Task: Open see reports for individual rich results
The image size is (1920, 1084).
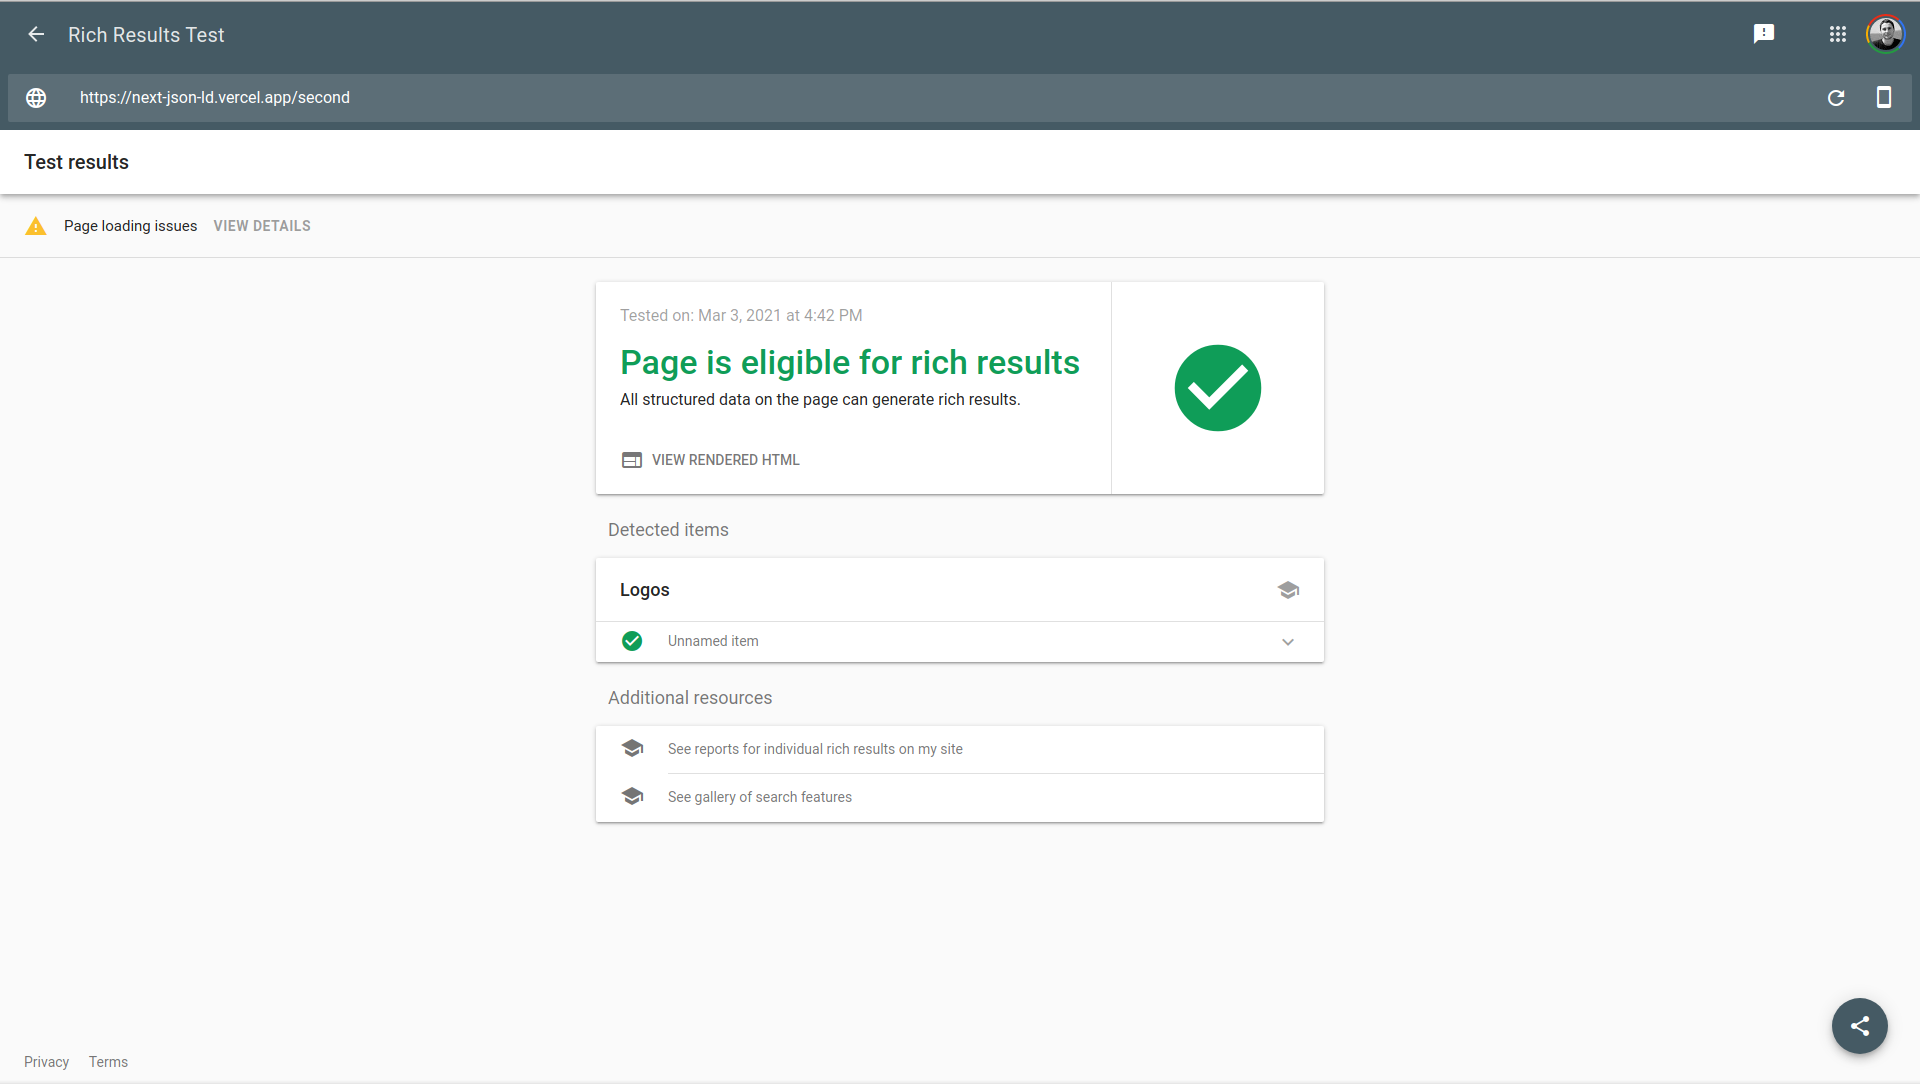Action: (815, 748)
